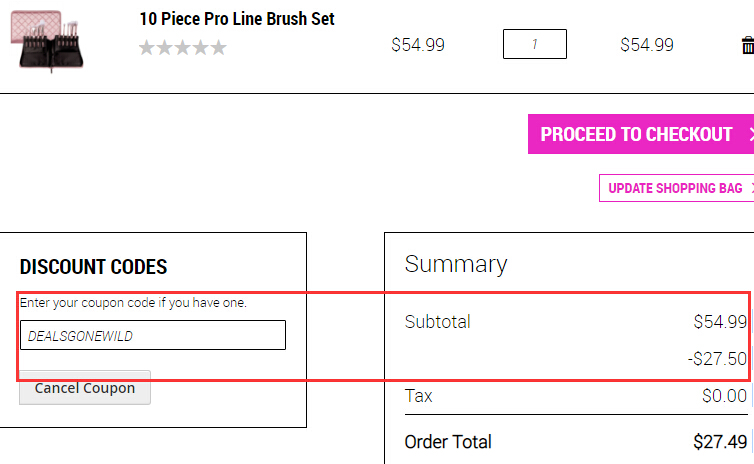Select the second rating star
Image resolution: width=754 pixels, height=464 pixels.
click(x=164, y=48)
